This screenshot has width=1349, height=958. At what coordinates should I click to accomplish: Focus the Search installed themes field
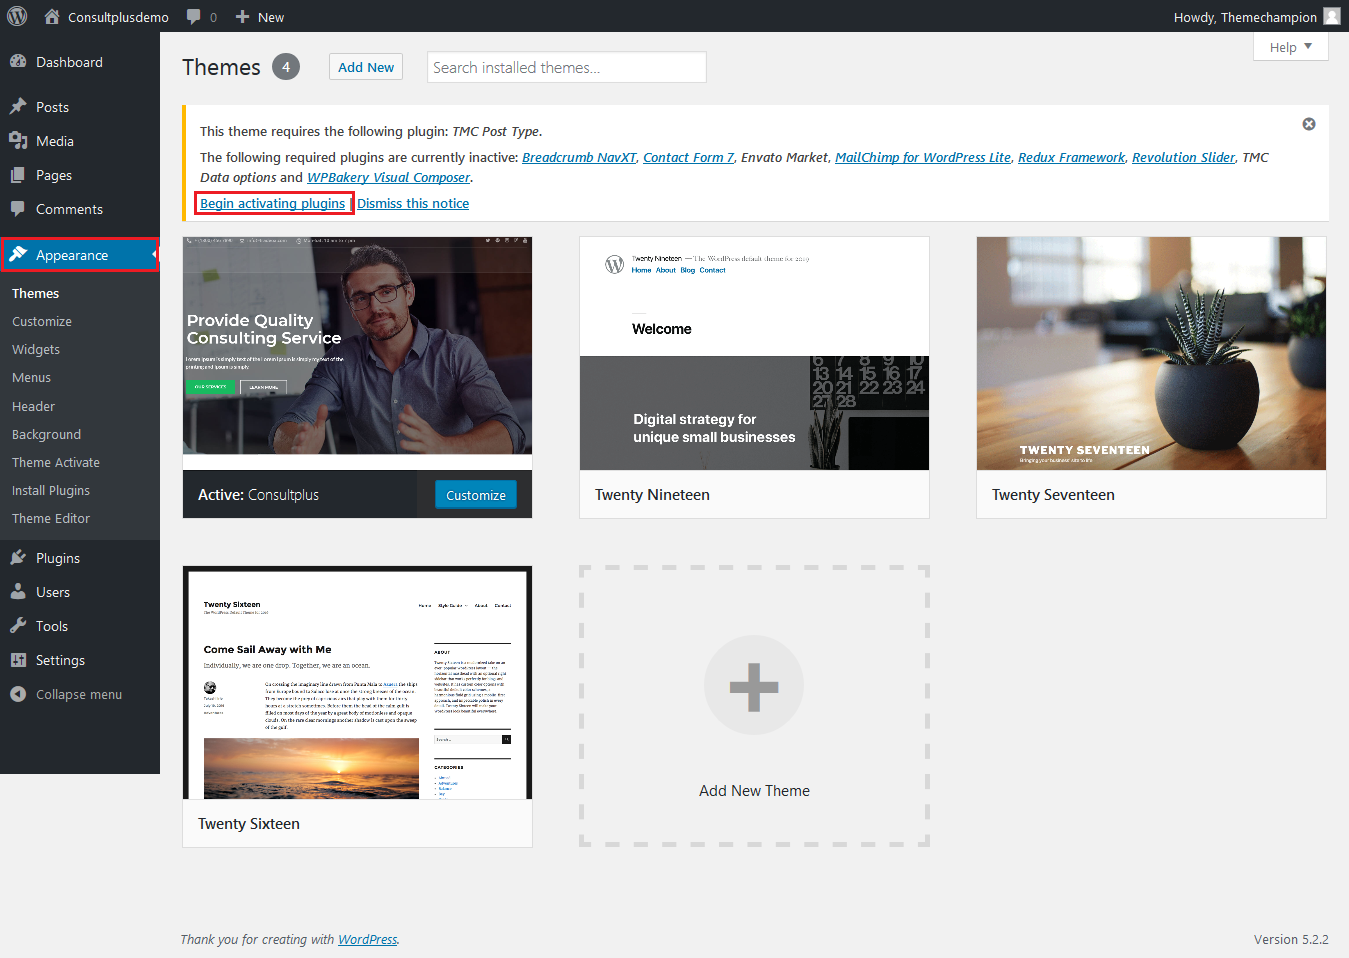tap(566, 67)
